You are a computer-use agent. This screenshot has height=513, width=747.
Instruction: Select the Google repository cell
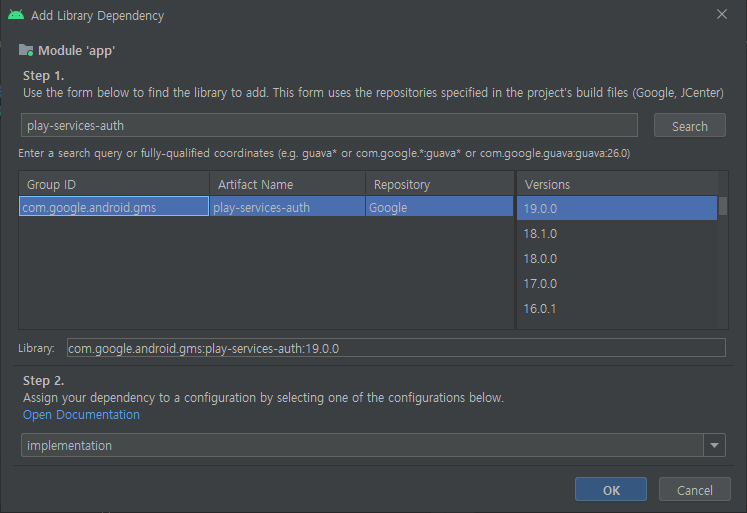439,207
